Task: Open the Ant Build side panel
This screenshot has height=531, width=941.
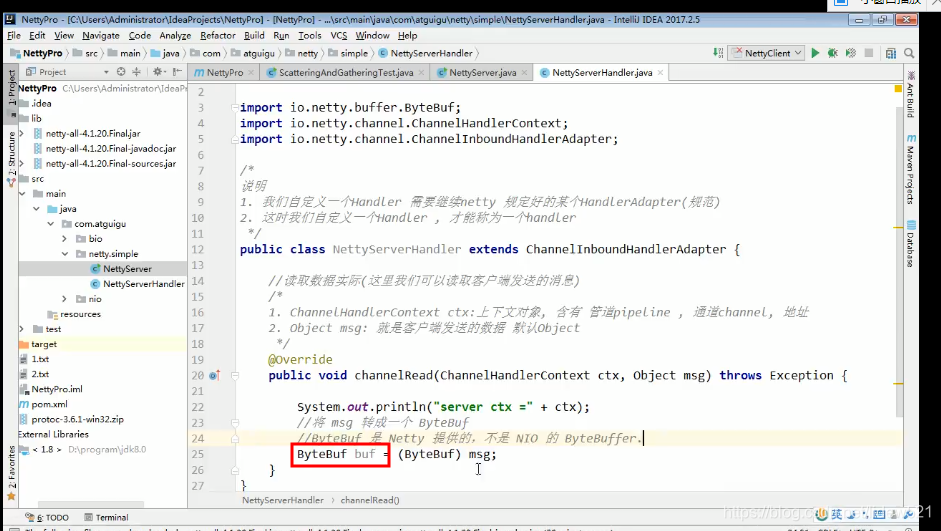Action: tap(910, 94)
